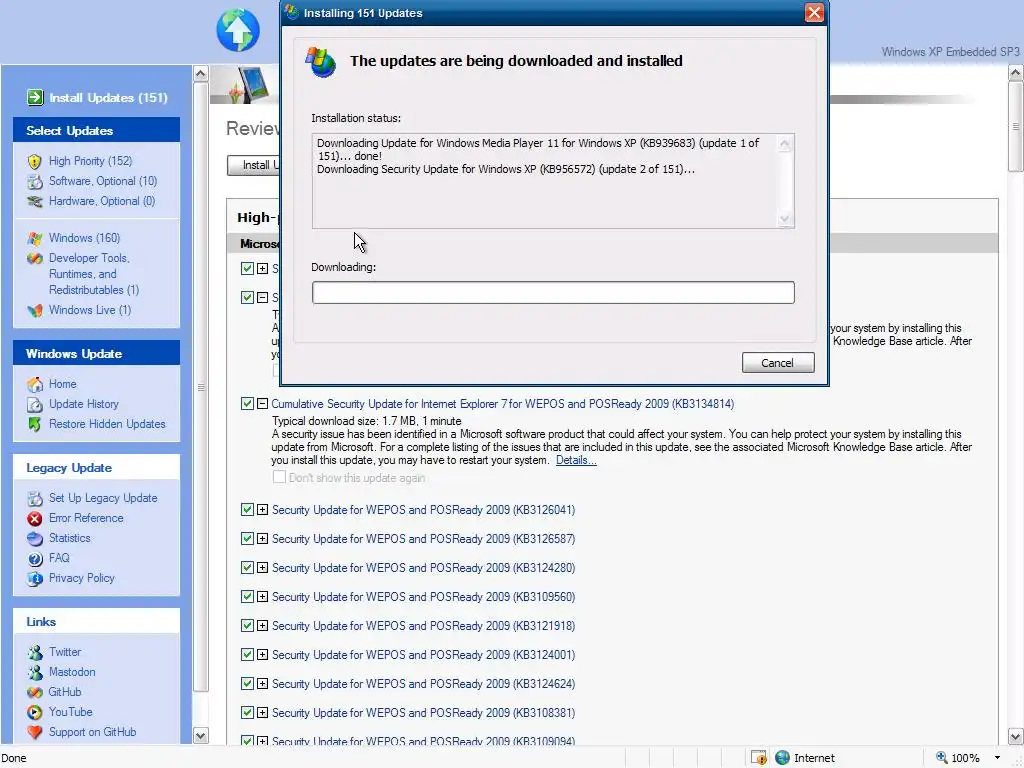Click the Set Up Legacy Update icon

[35, 498]
